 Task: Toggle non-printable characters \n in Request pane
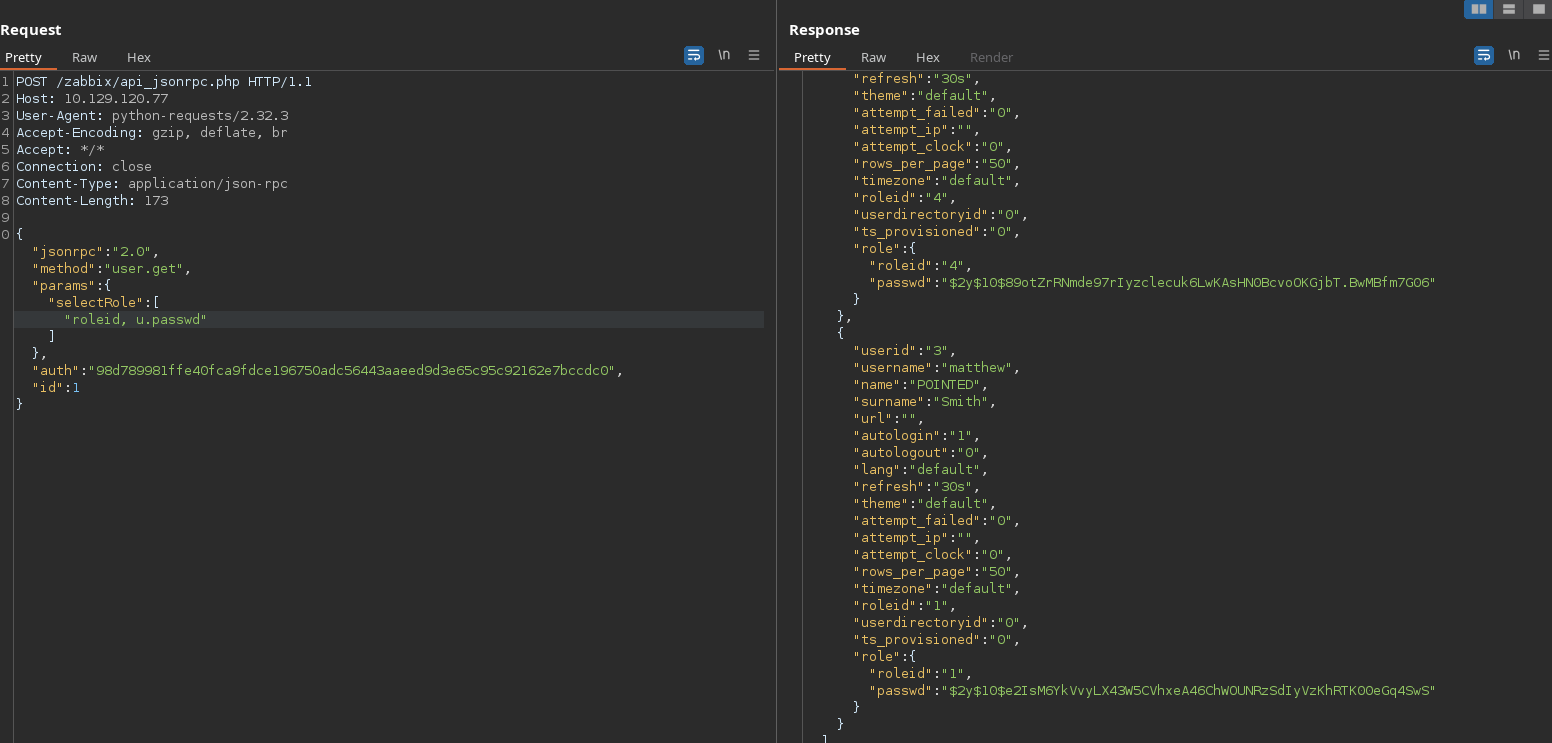(x=724, y=55)
